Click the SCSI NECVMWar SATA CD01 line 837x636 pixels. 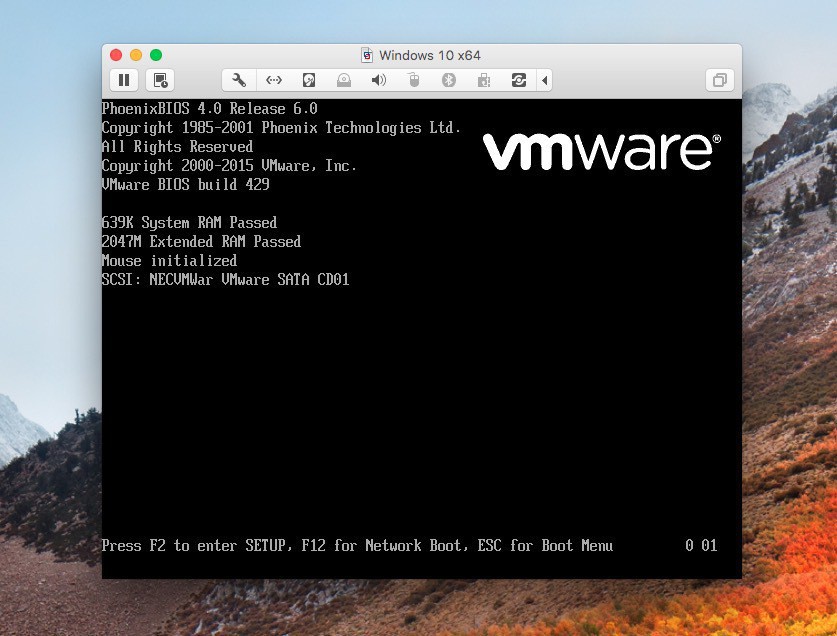pos(225,279)
